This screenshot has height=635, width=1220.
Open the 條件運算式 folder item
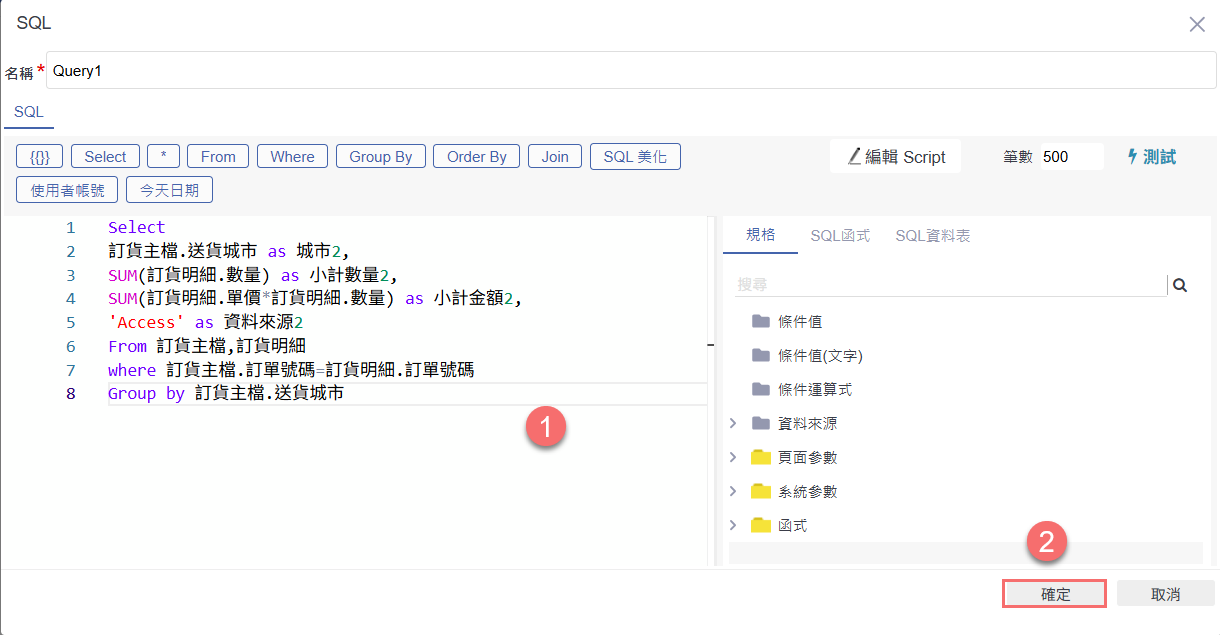pos(814,390)
